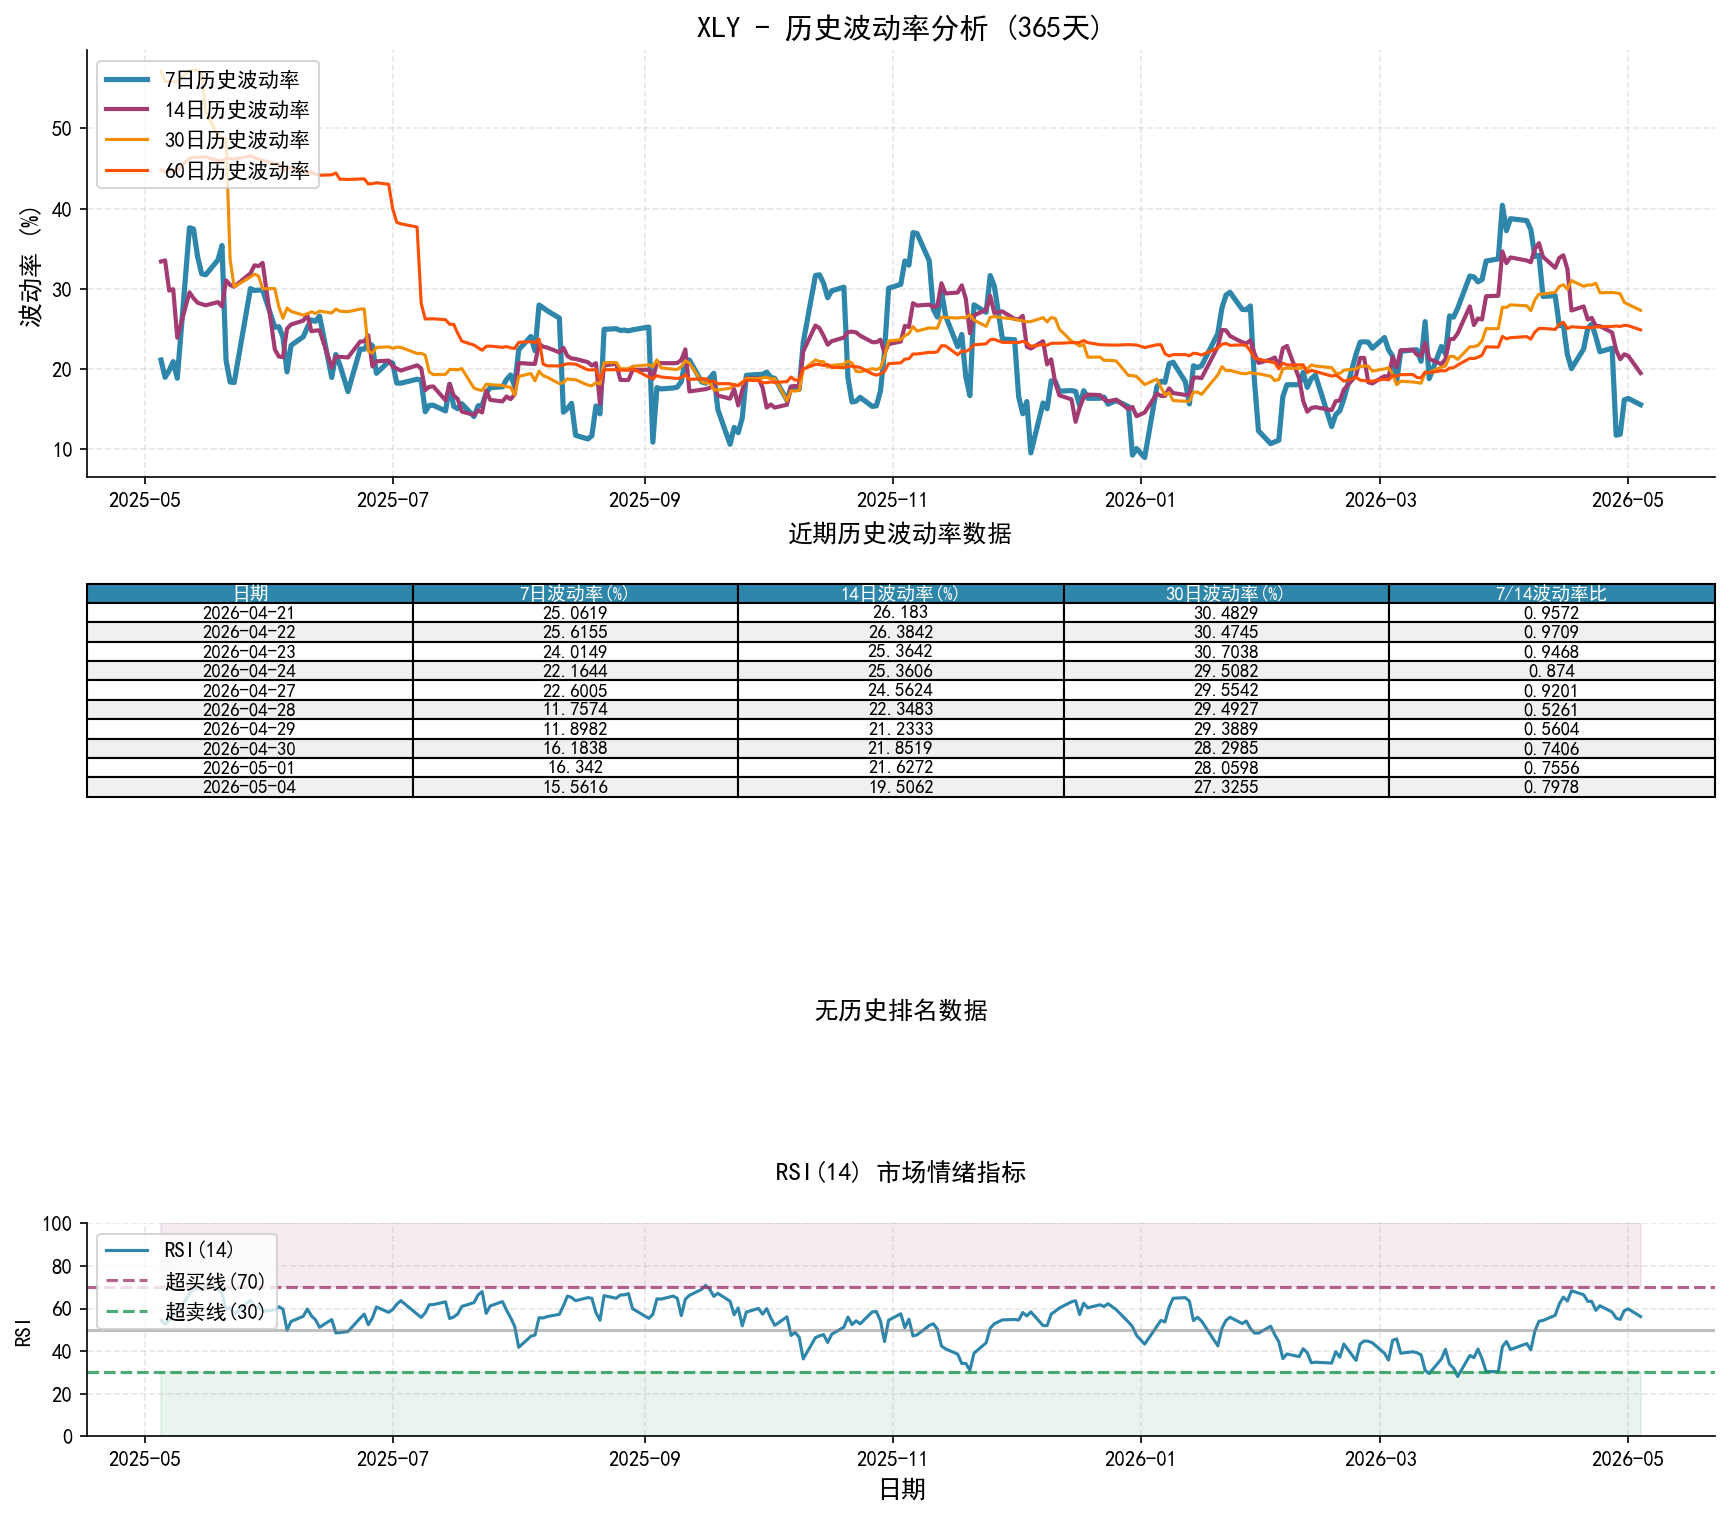This screenshot has width=1729, height=1515.
Task: Click the 14-day value 19.5062
Action: pos(900,787)
